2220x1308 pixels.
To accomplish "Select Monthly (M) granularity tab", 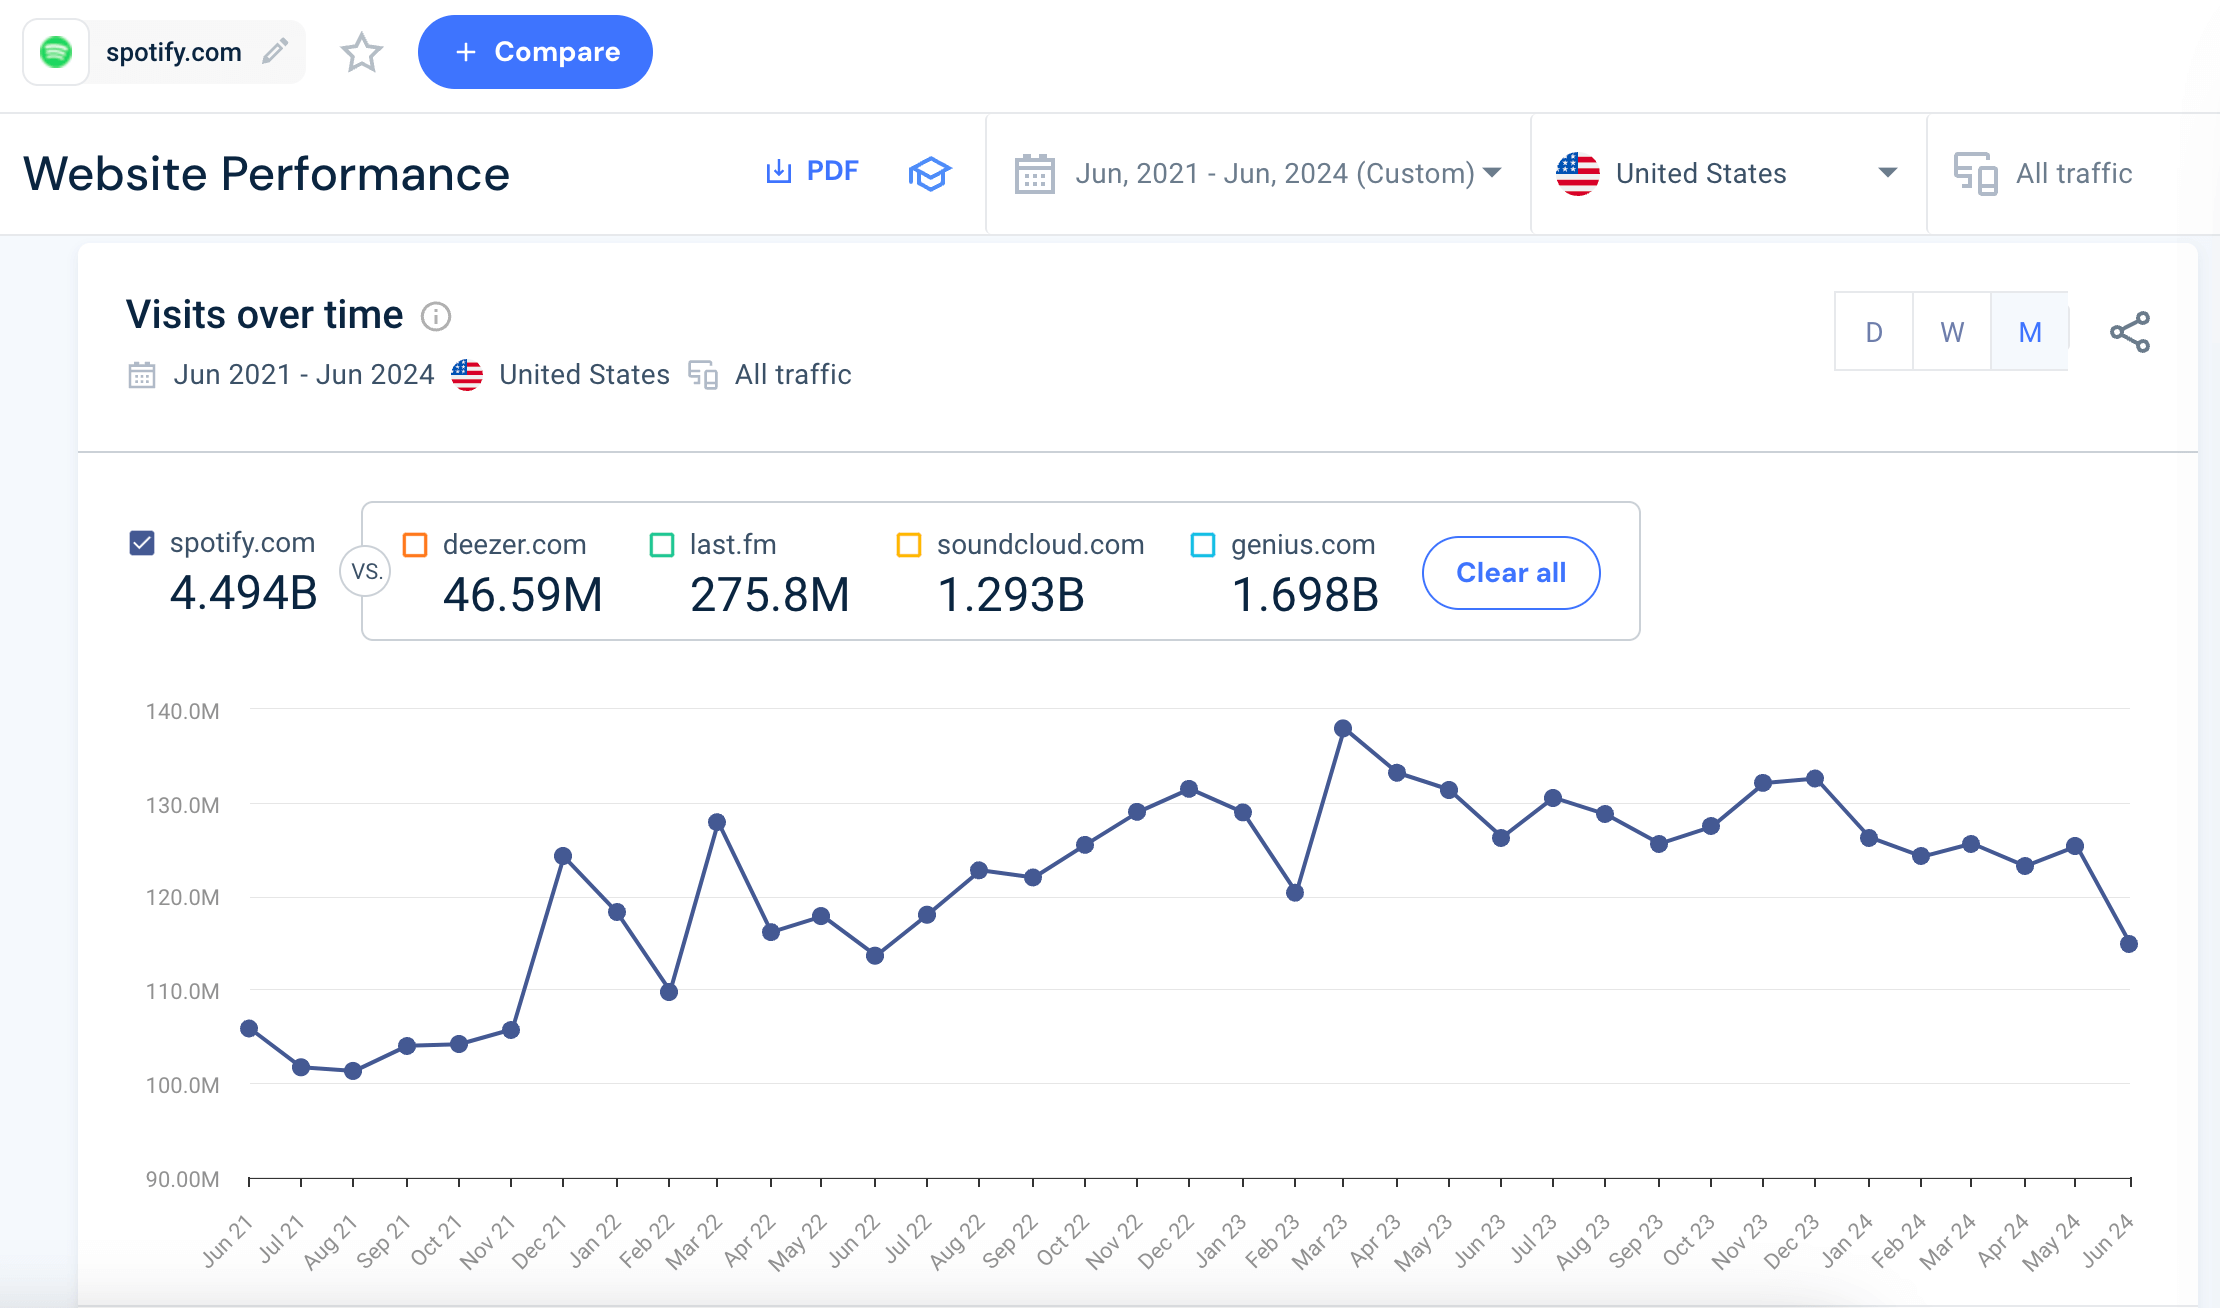I will point(2030,332).
